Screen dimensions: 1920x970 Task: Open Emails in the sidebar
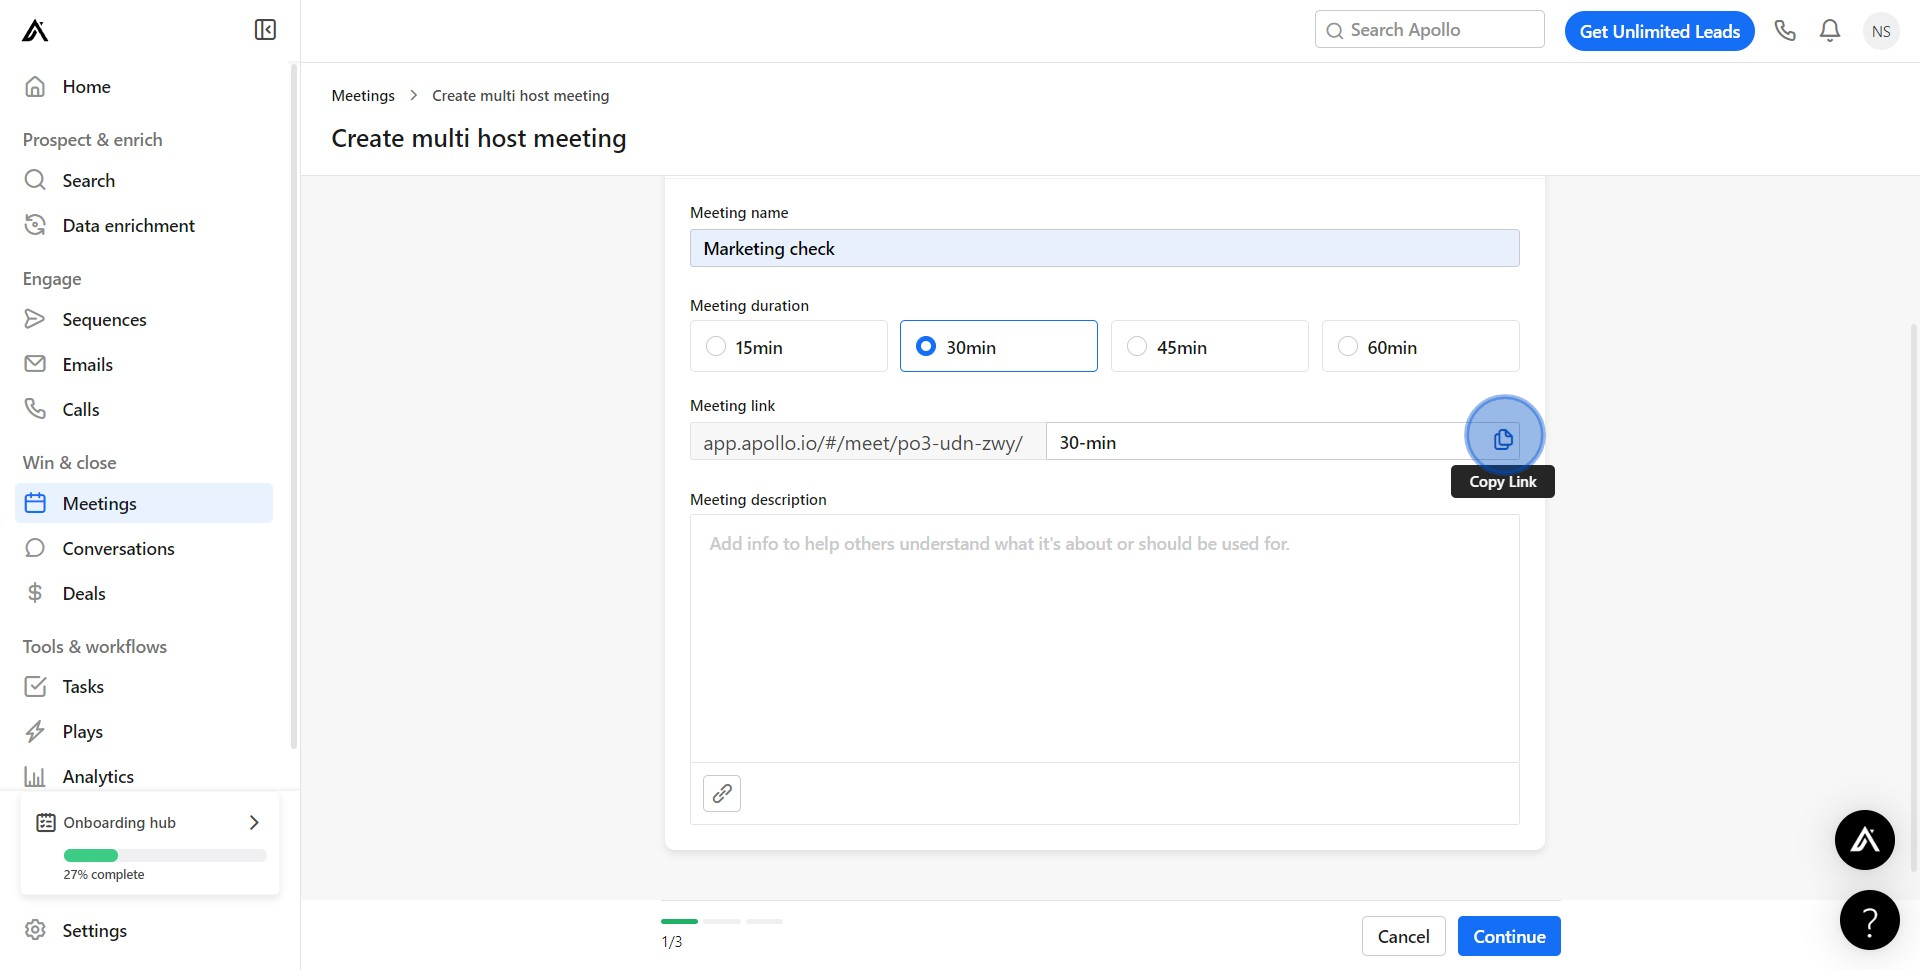(x=144, y=364)
